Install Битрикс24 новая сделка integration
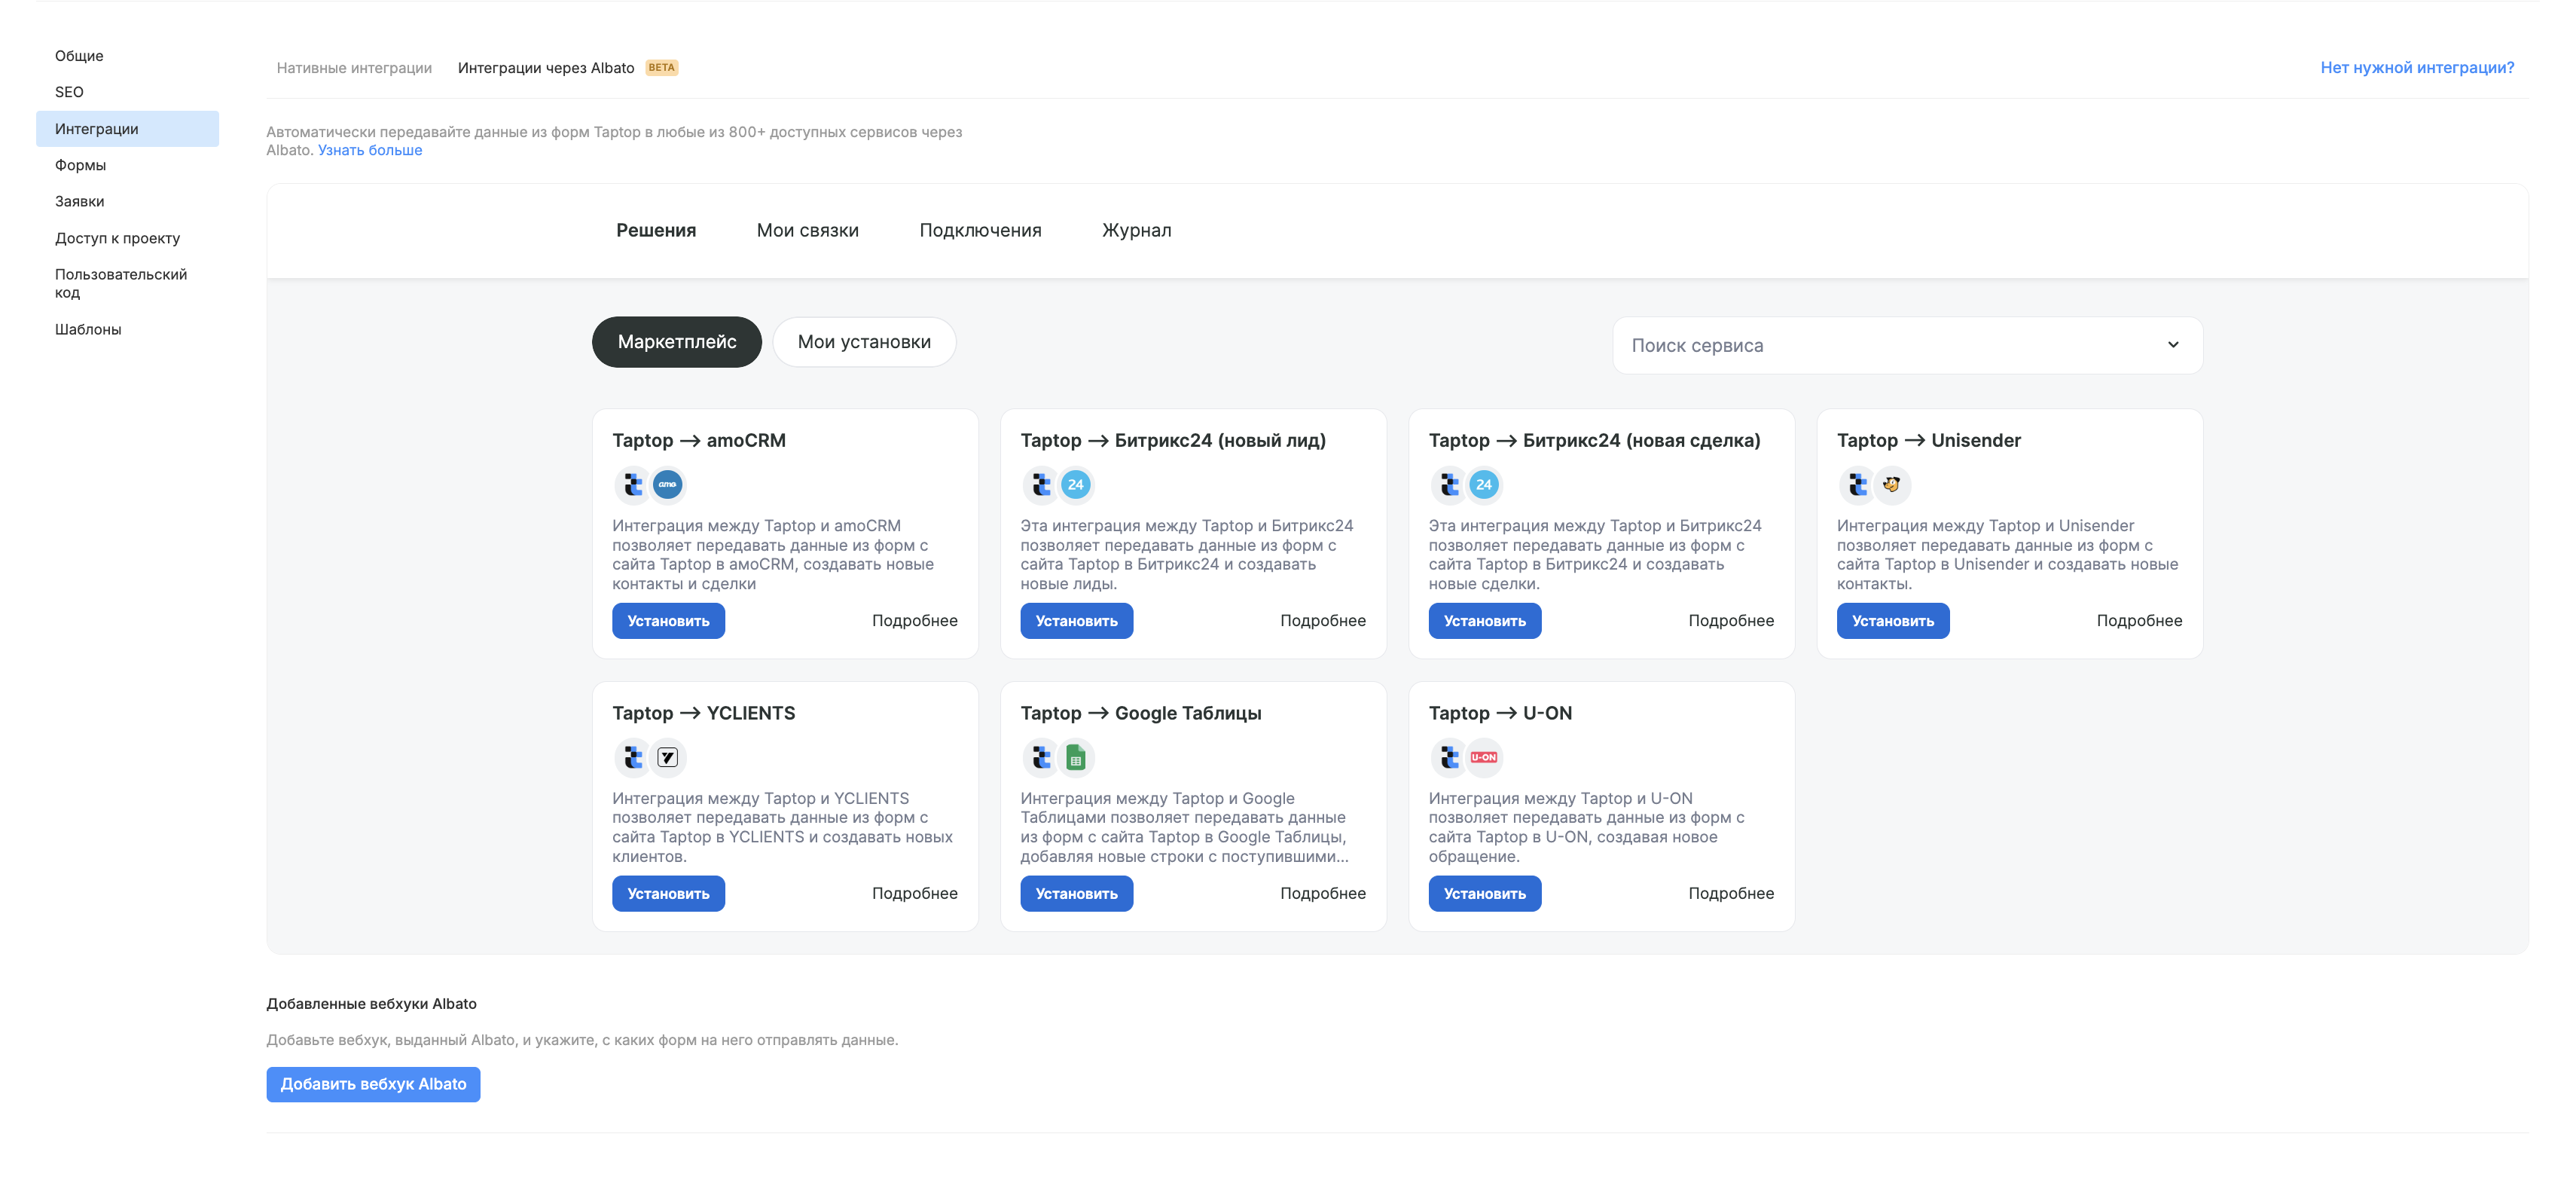2576x1192 pixels. (1484, 621)
